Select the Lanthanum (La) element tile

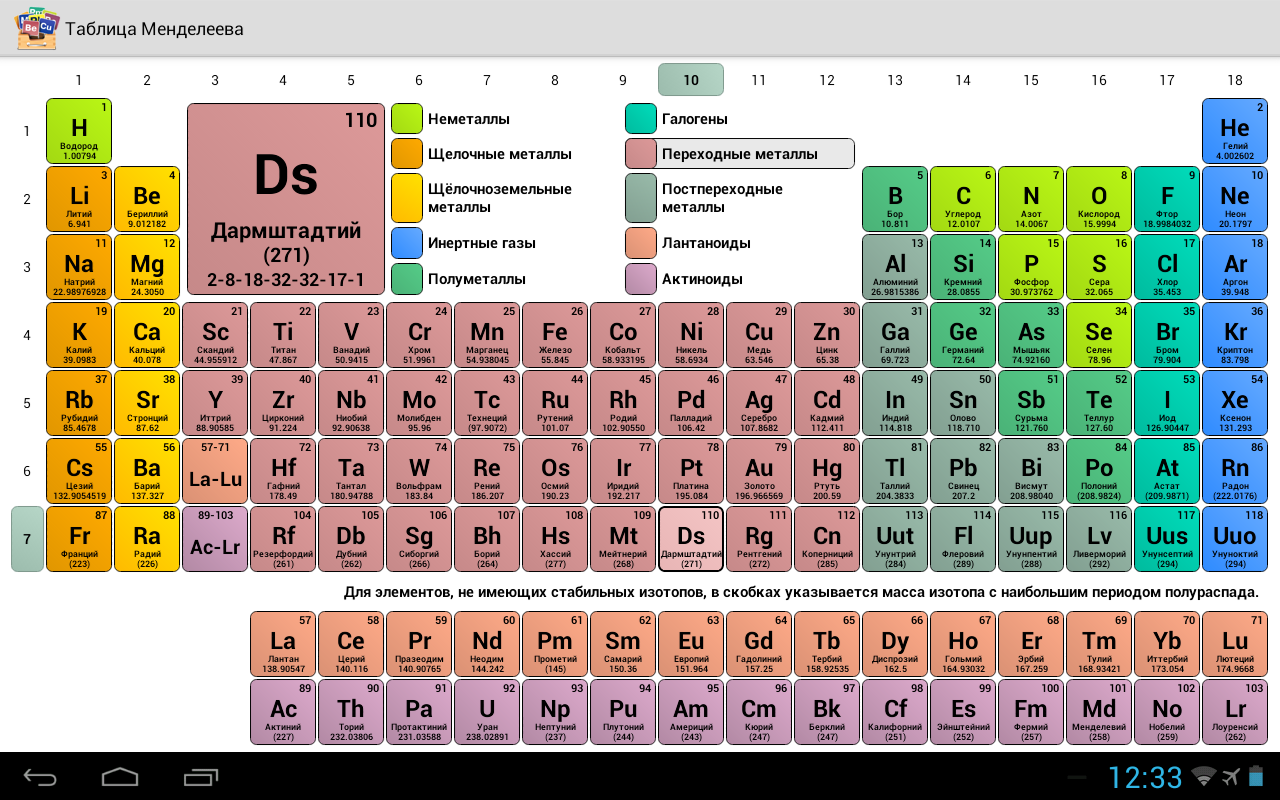tap(283, 644)
